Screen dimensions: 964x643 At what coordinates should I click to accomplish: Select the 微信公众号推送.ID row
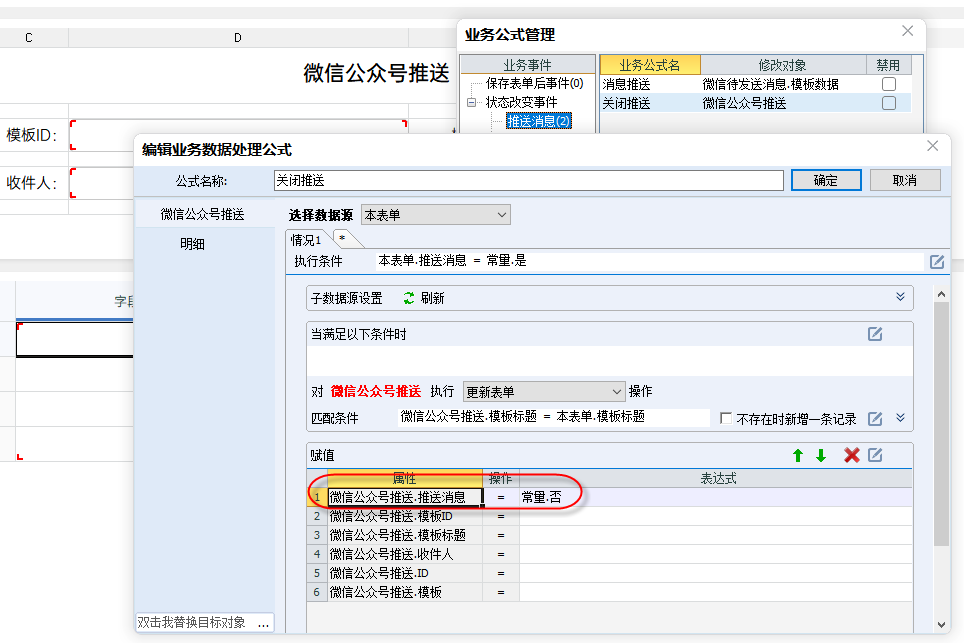click(609, 574)
